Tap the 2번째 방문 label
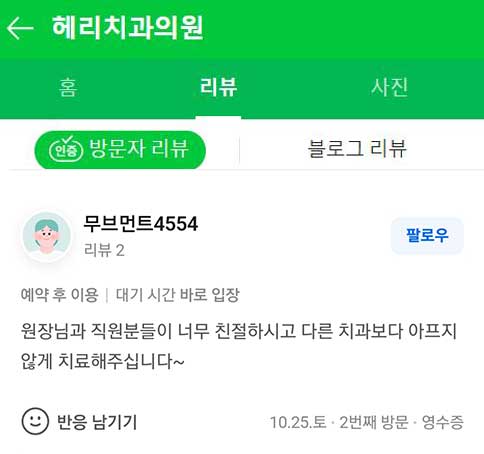Viewport: 484px width, 454px height. (x=374, y=422)
